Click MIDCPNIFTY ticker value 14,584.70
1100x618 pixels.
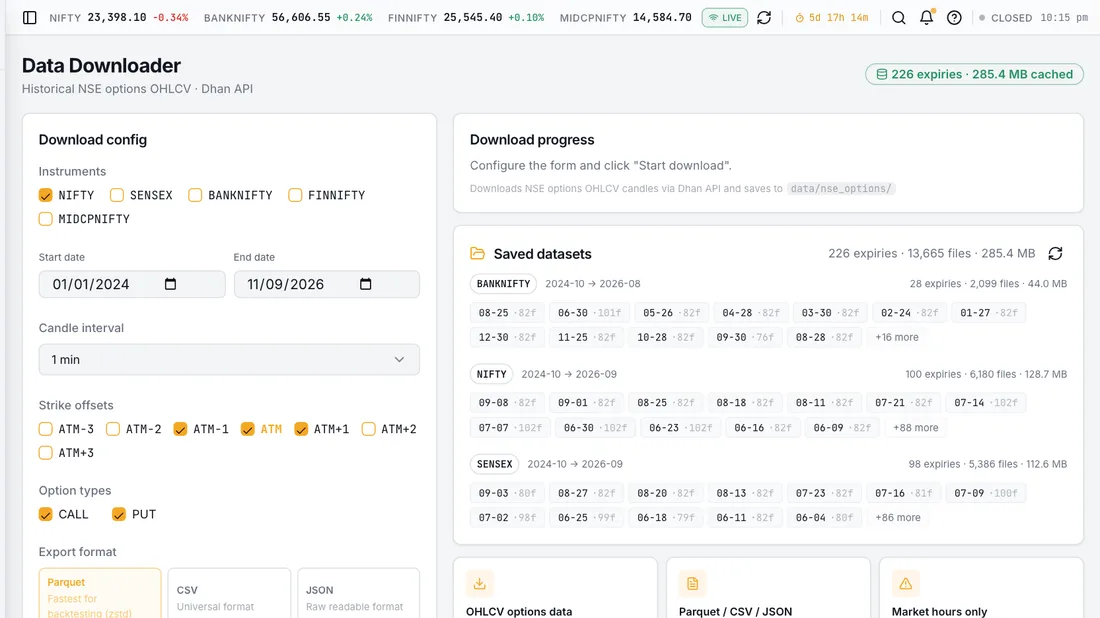pos(662,18)
